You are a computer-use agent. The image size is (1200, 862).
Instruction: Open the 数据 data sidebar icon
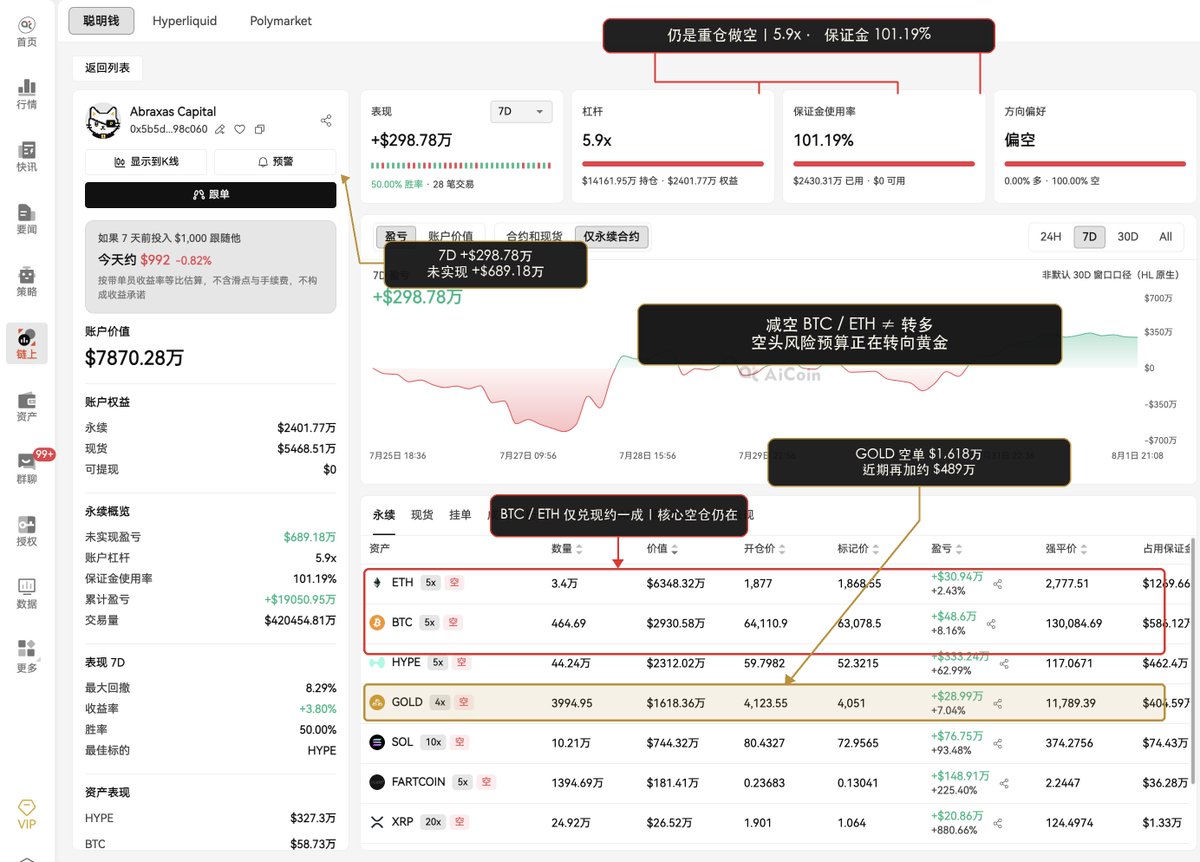coord(27,593)
